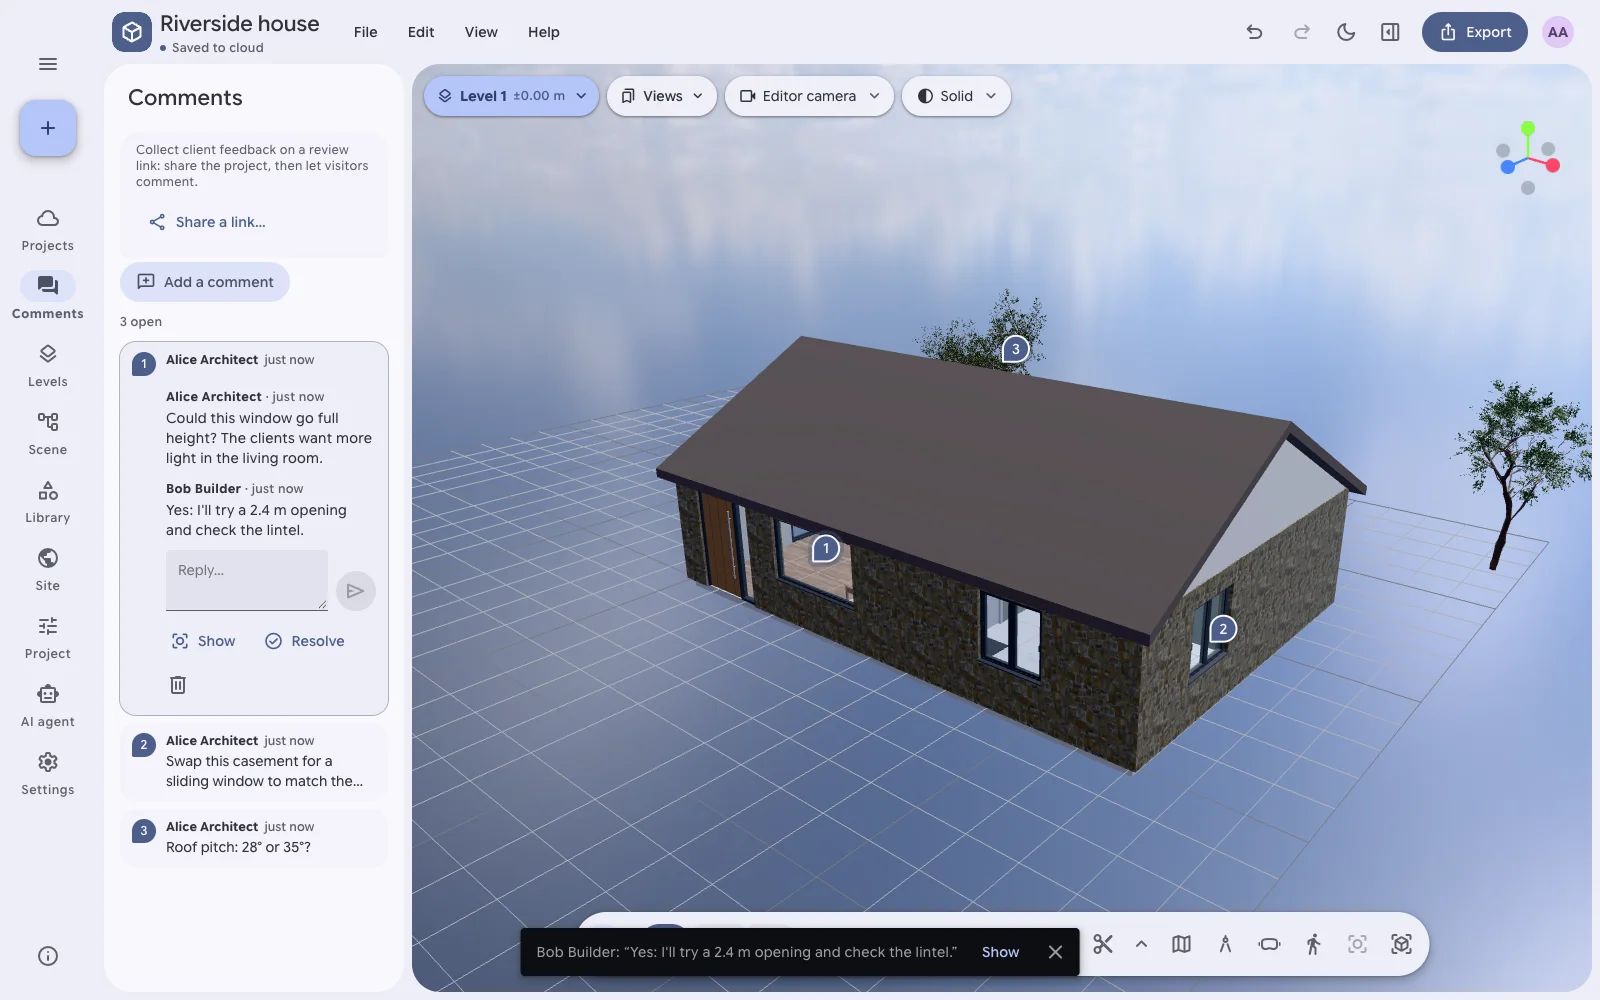Open the Solid render mode dropdown
The image size is (1600, 1000).
957,96
